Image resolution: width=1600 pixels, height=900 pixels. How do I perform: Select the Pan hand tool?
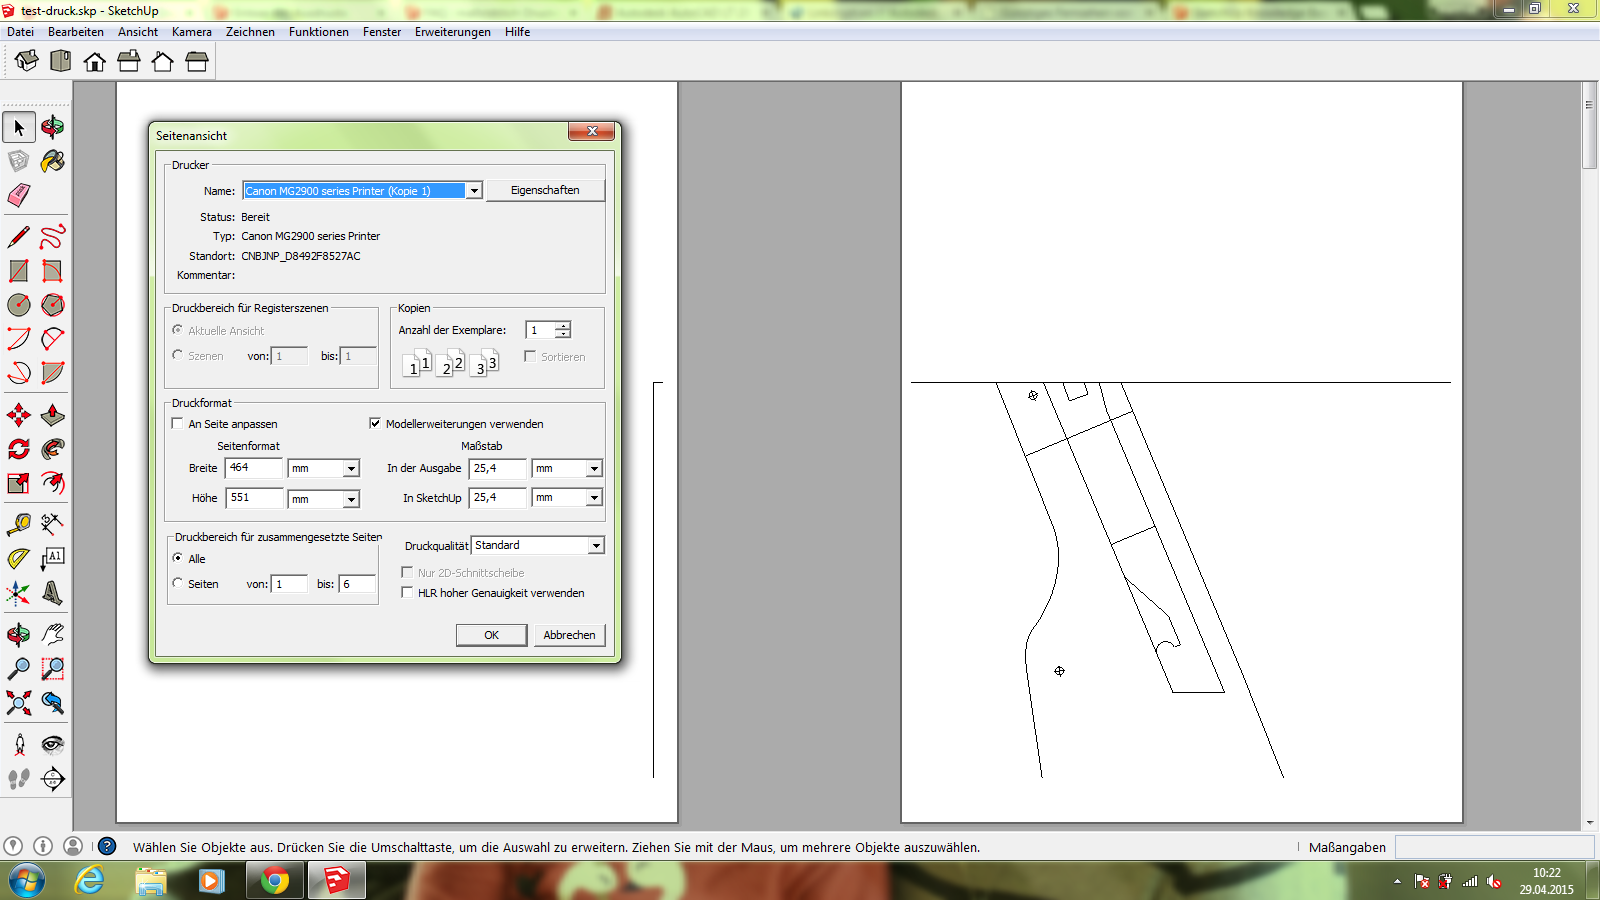point(53,634)
